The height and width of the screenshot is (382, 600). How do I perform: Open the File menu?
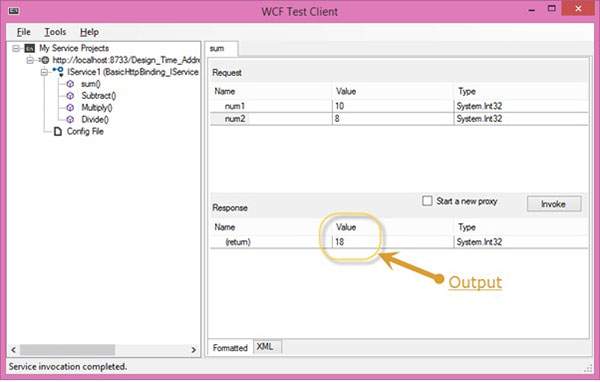23,32
